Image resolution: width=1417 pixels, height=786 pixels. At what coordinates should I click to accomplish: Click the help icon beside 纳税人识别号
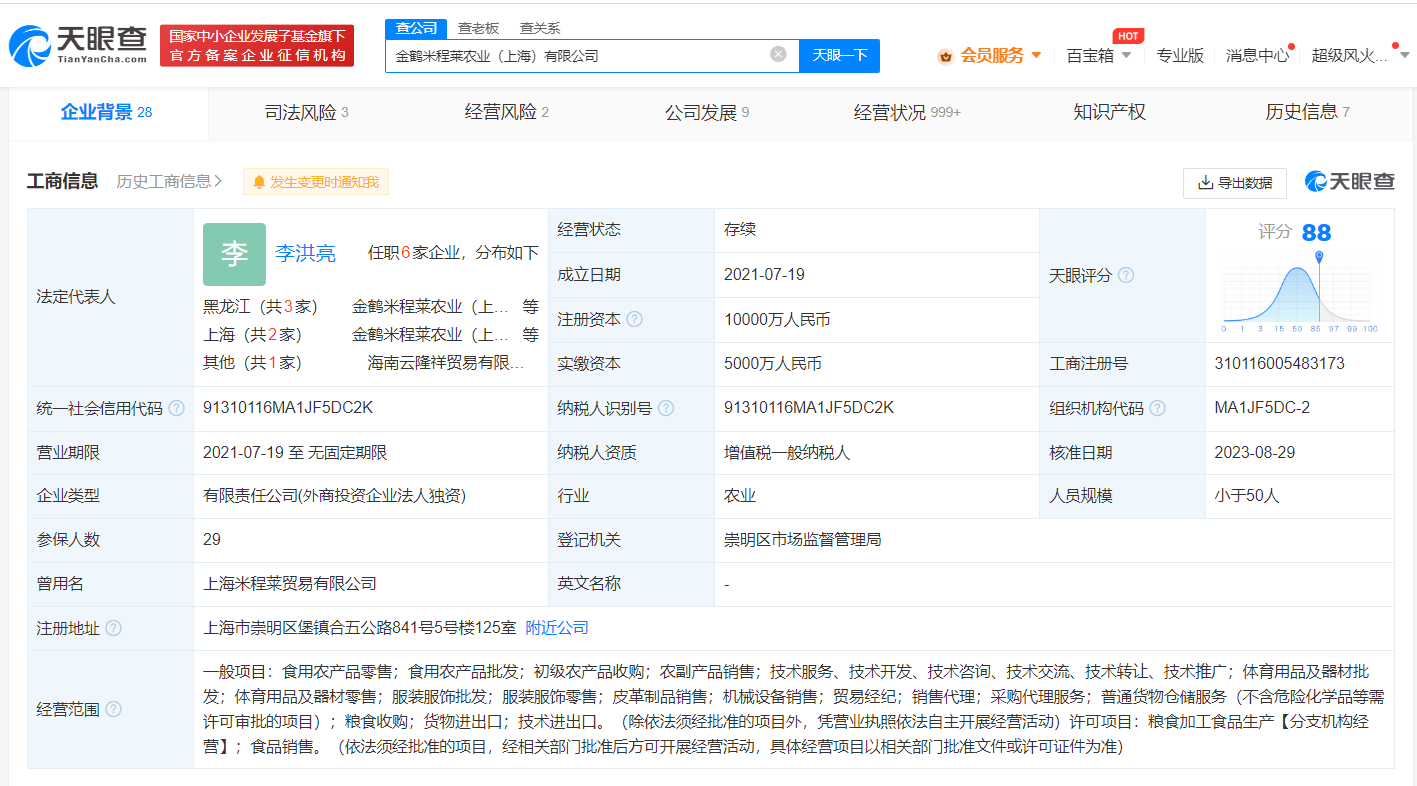tap(666, 408)
